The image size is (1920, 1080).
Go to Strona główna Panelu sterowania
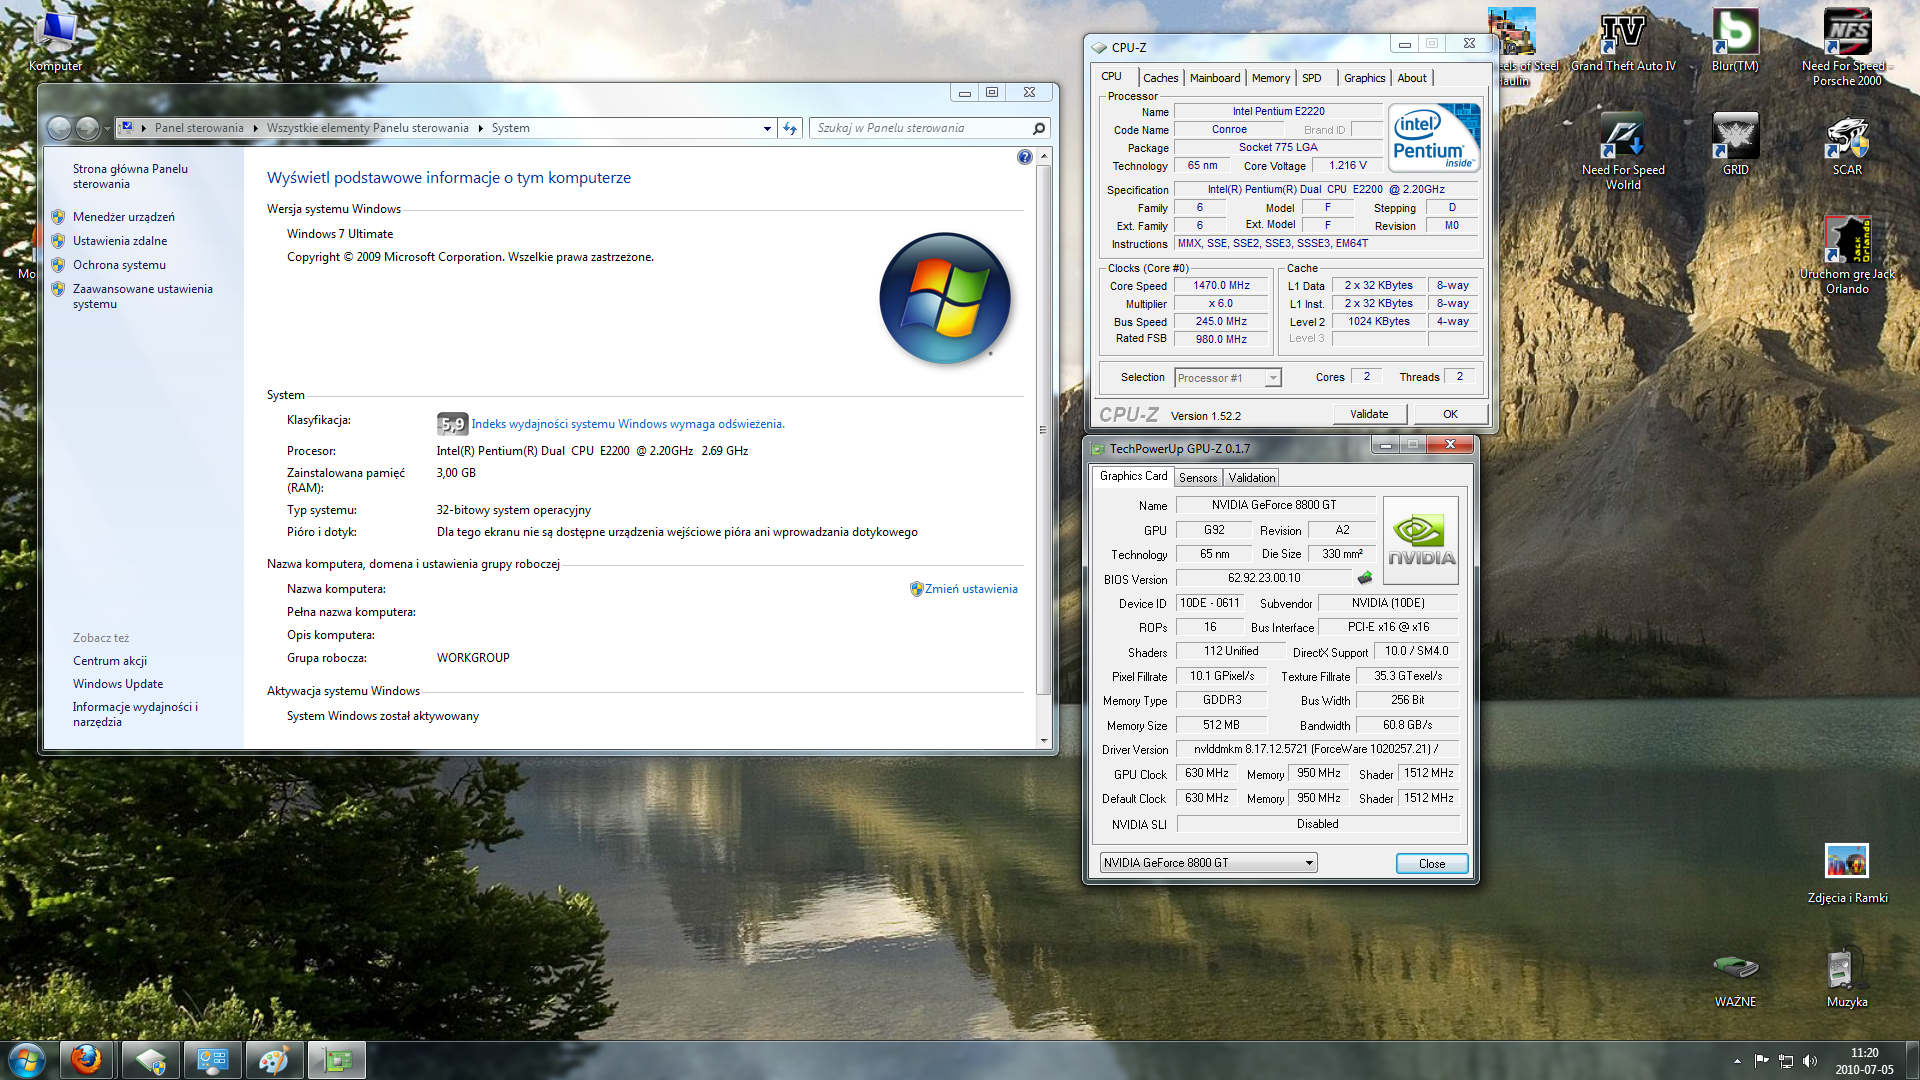tap(130, 176)
